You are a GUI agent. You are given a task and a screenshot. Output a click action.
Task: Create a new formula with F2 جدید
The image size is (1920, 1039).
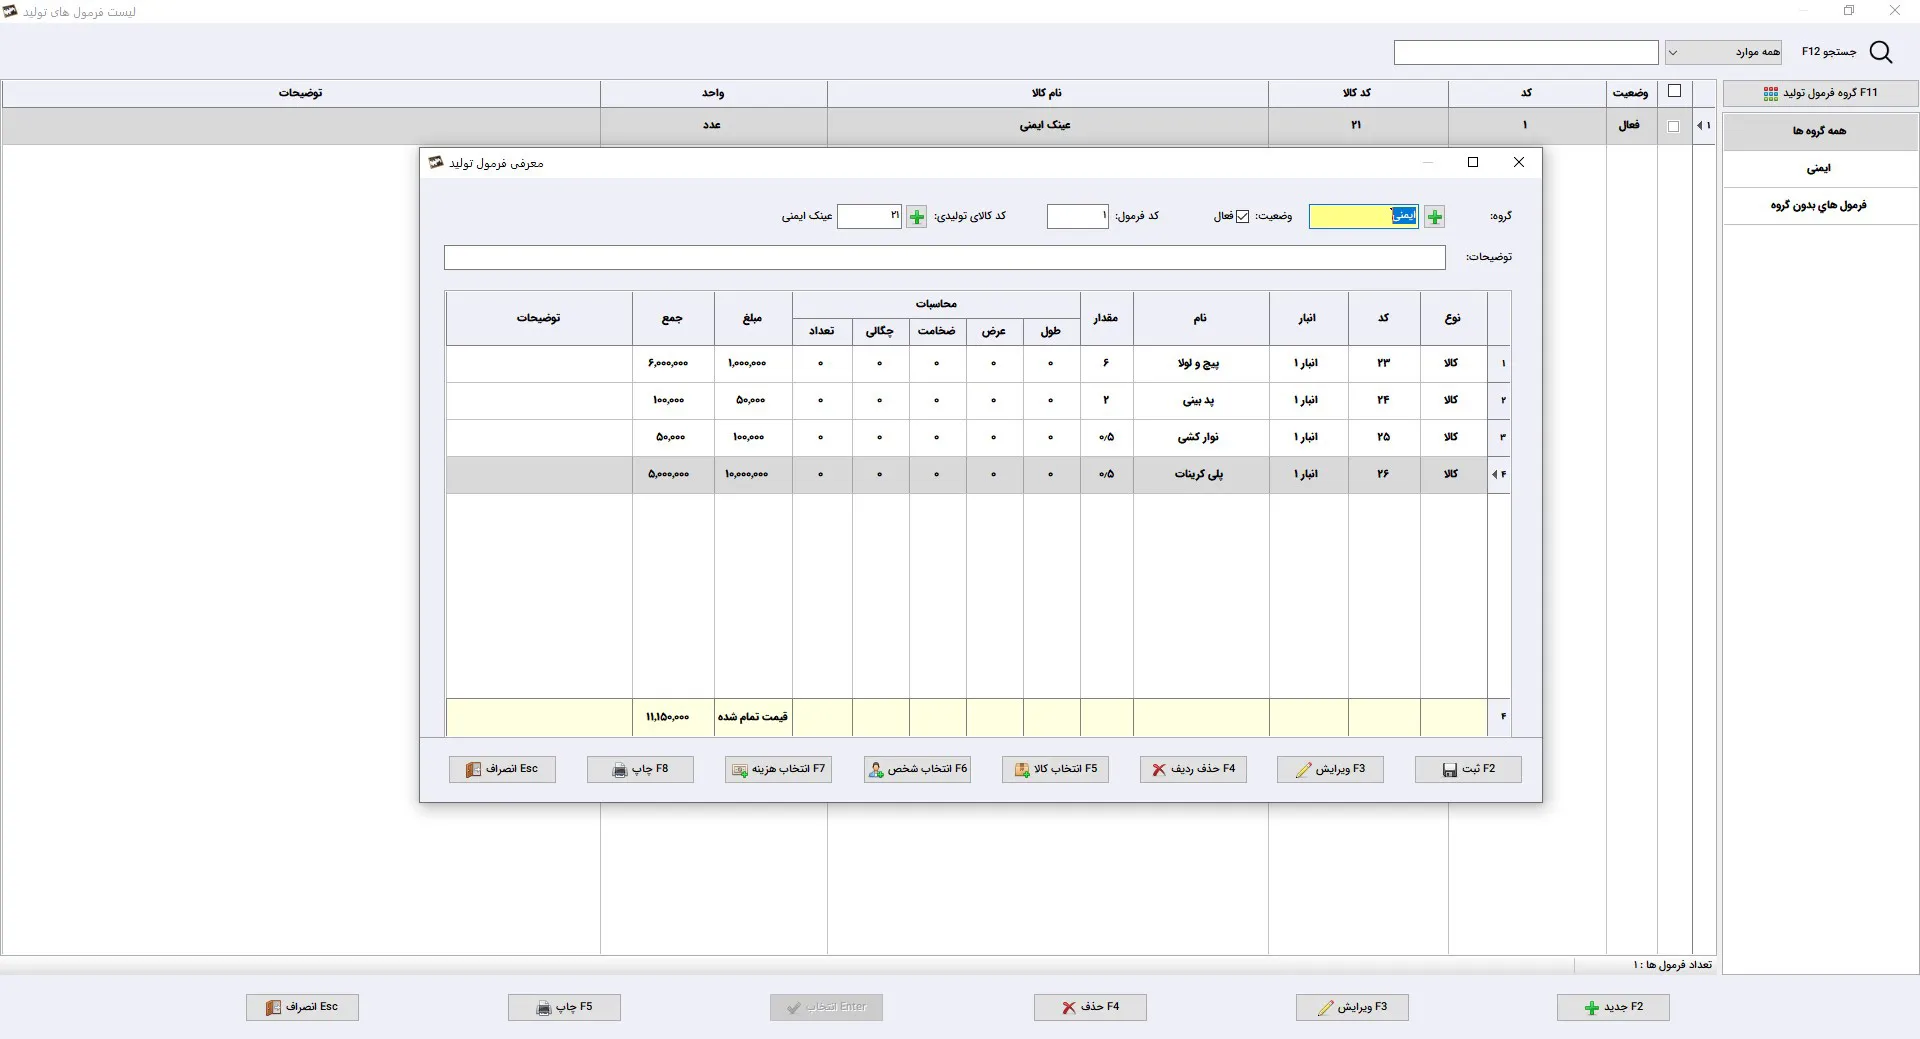tap(1613, 1007)
